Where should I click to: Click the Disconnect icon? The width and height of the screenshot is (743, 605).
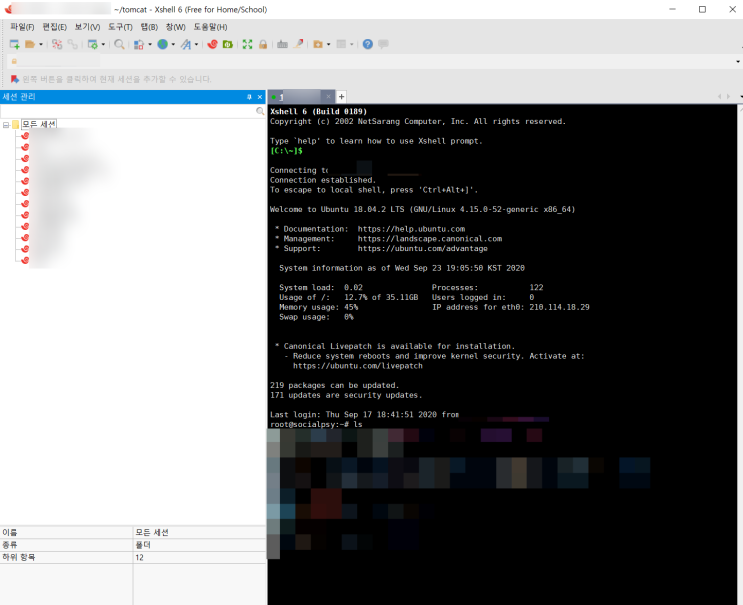tap(57, 44)
